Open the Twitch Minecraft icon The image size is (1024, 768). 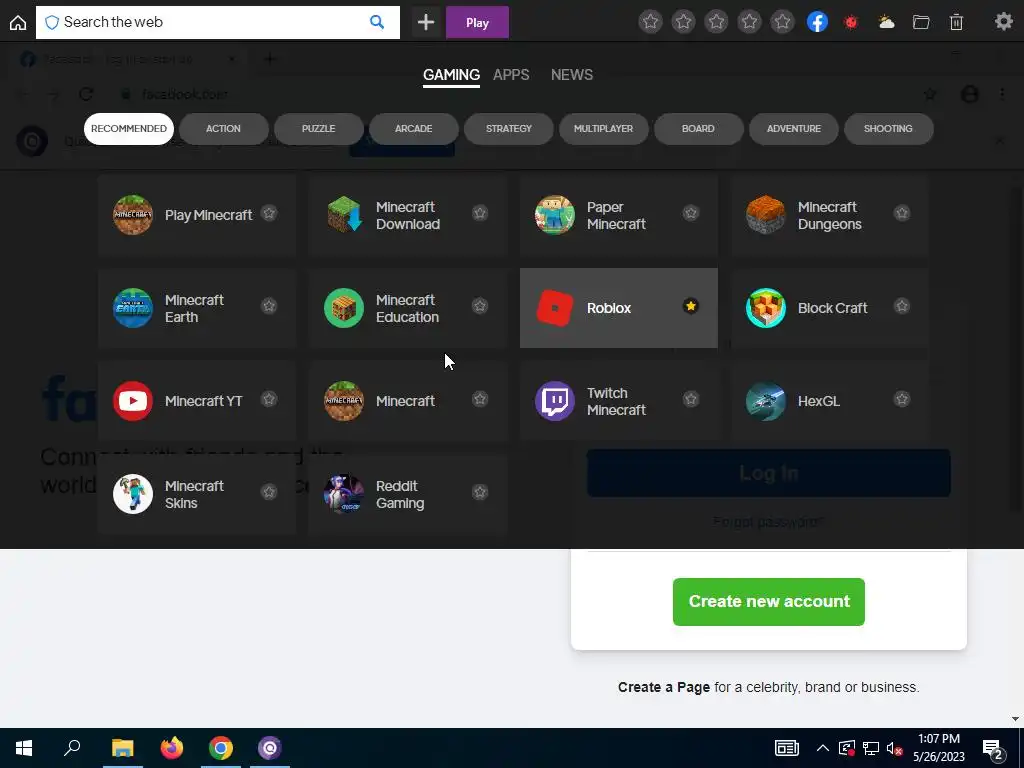tap(554, 401)
